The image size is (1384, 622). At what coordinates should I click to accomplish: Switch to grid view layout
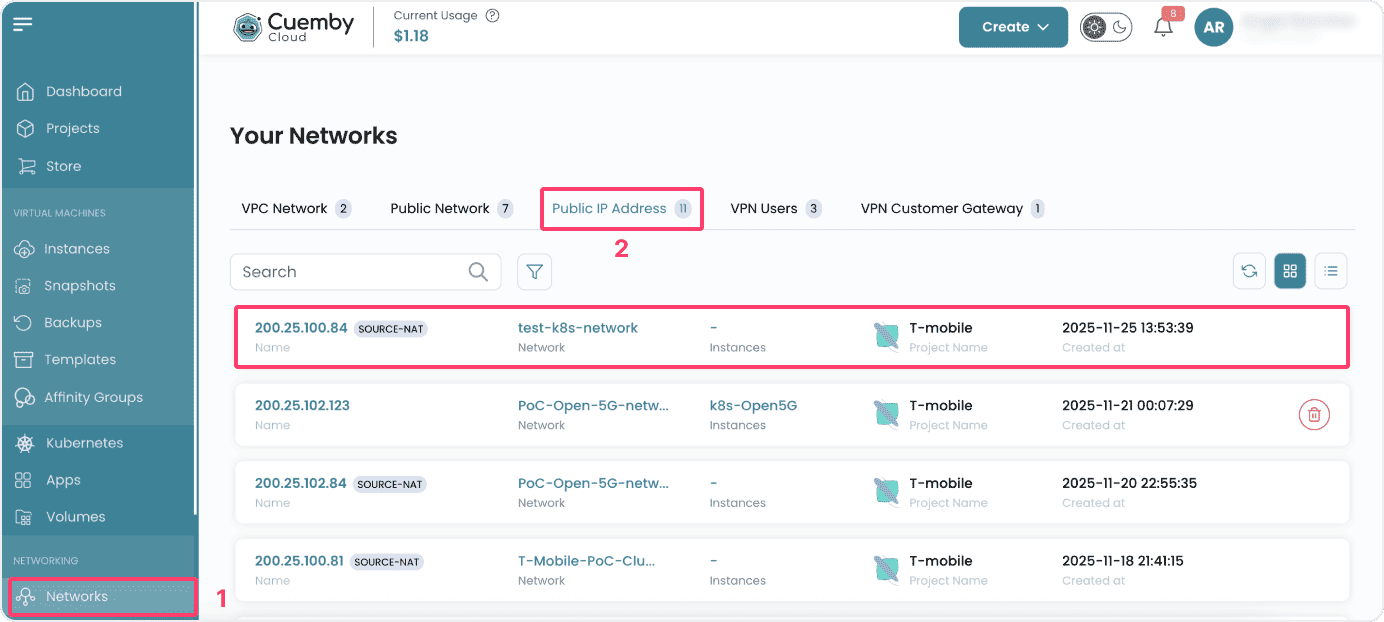pyautogui.click(x=1290, y=271)
